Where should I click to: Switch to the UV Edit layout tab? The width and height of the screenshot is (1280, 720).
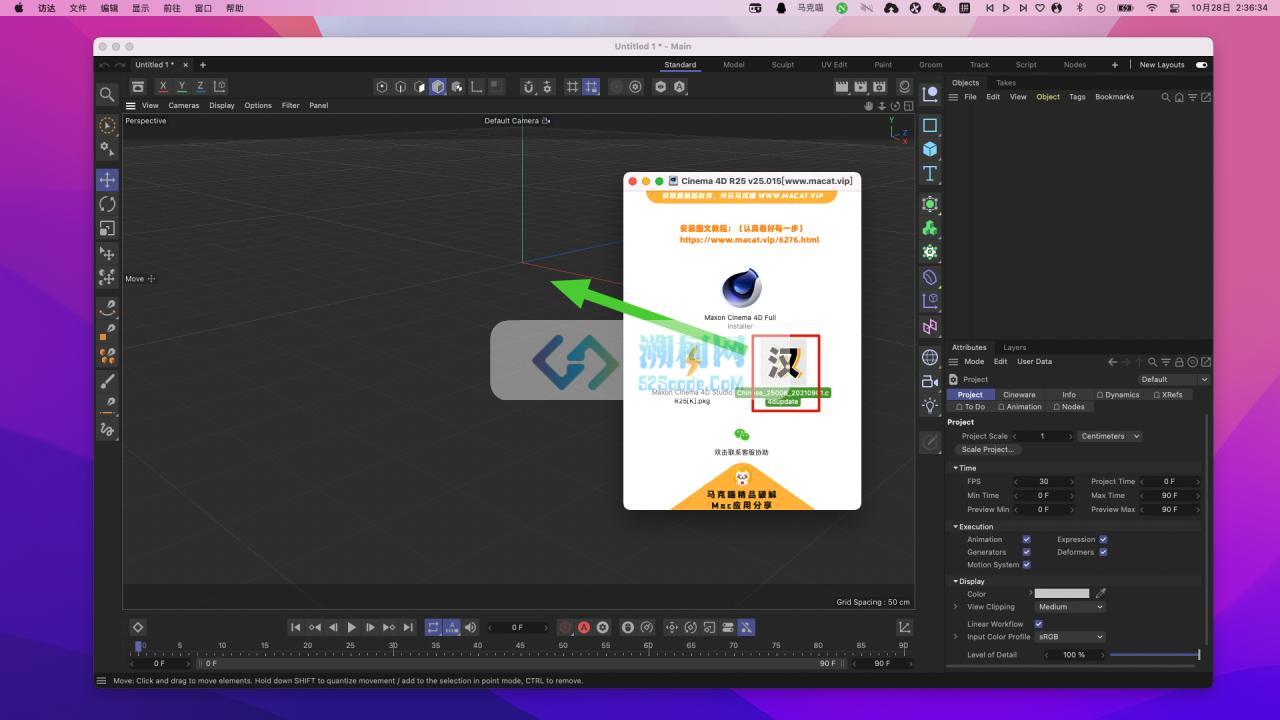[x=834, y=65]
